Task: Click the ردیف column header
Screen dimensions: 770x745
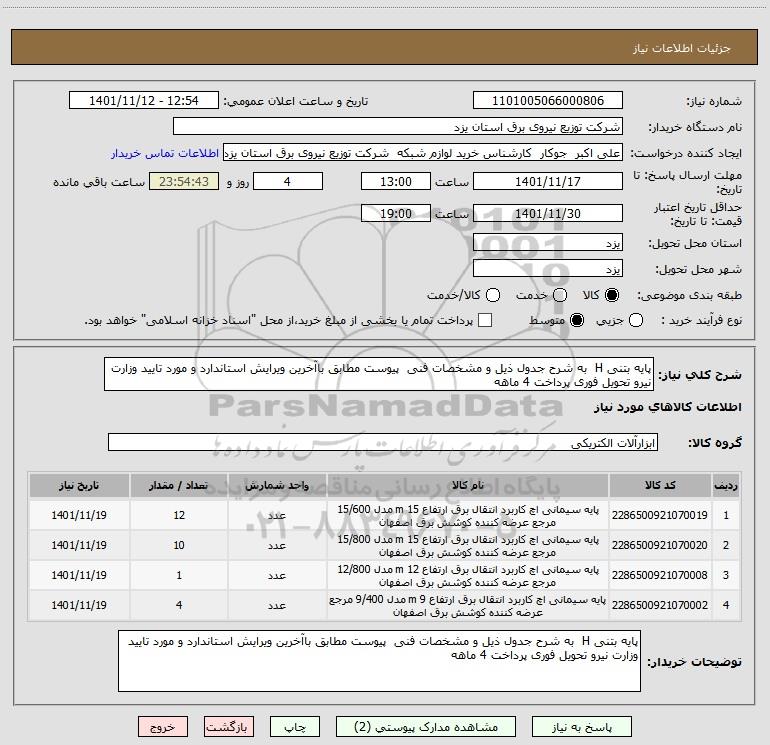Action: [x=726, y=485]
